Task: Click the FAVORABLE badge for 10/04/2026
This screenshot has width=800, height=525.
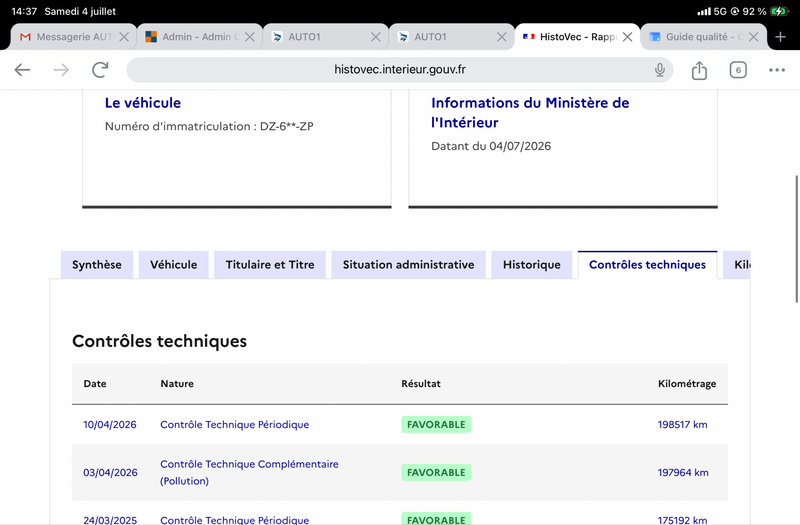Action: click(436, 424)
